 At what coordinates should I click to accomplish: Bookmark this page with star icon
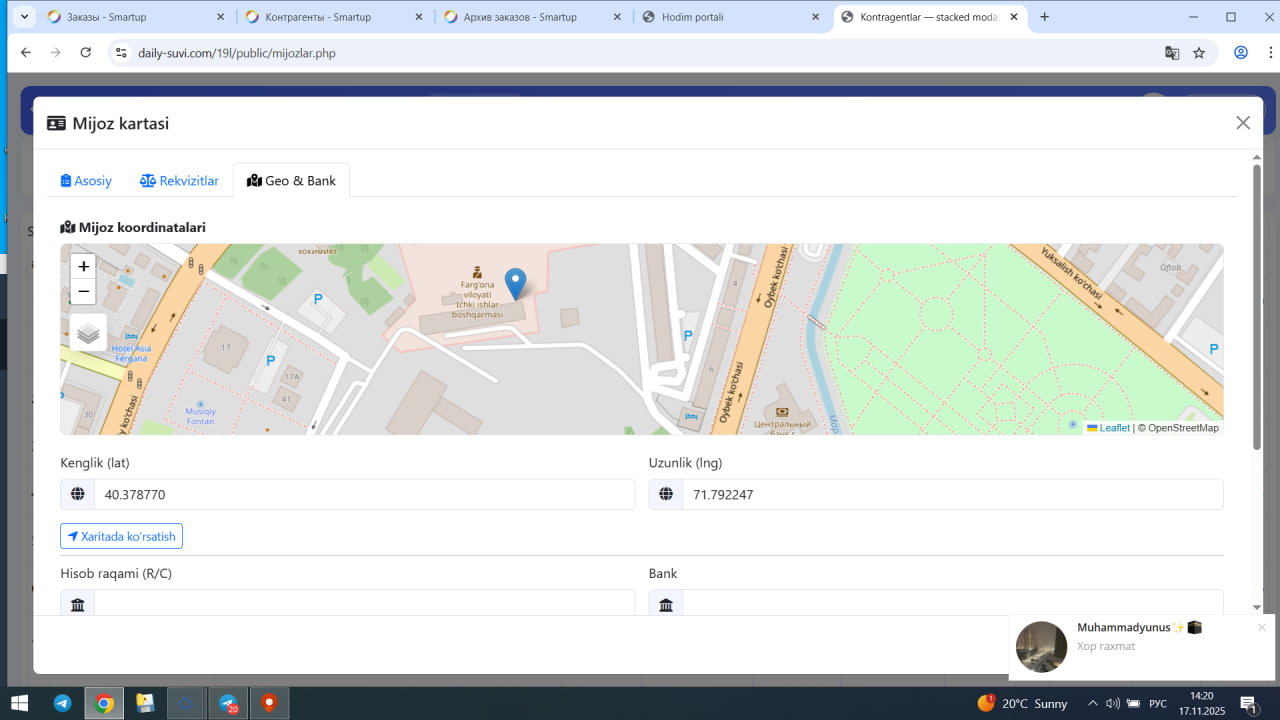(1199, 53)
